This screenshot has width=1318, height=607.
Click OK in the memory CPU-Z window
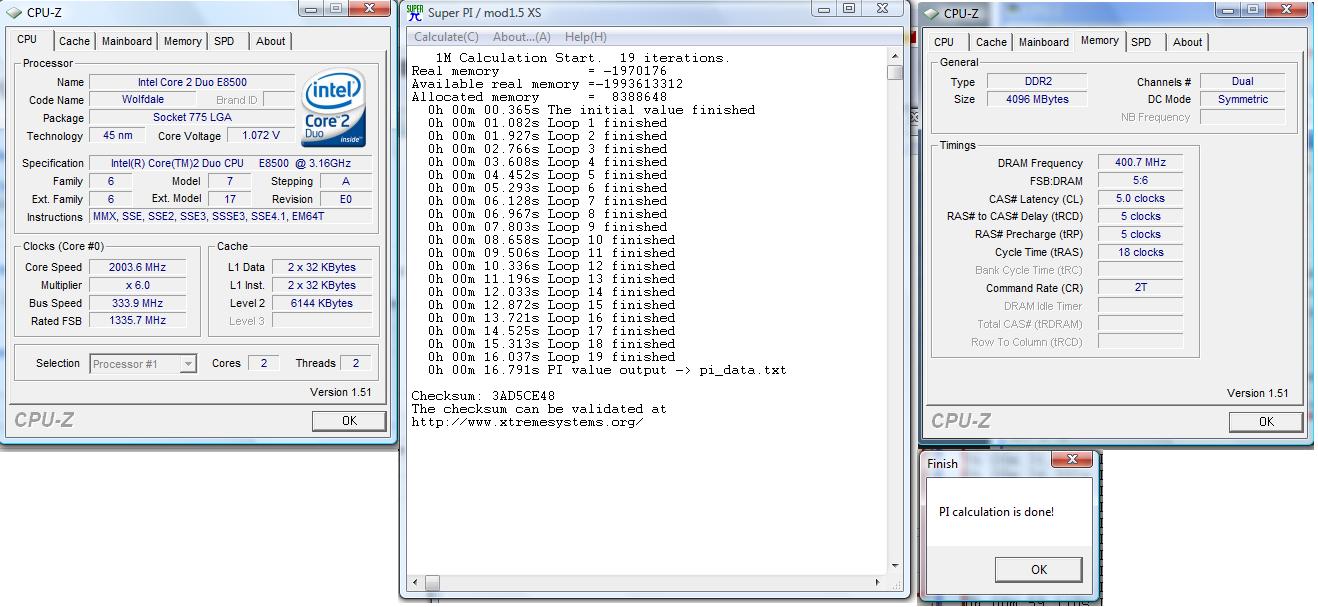coord(1266,422)
